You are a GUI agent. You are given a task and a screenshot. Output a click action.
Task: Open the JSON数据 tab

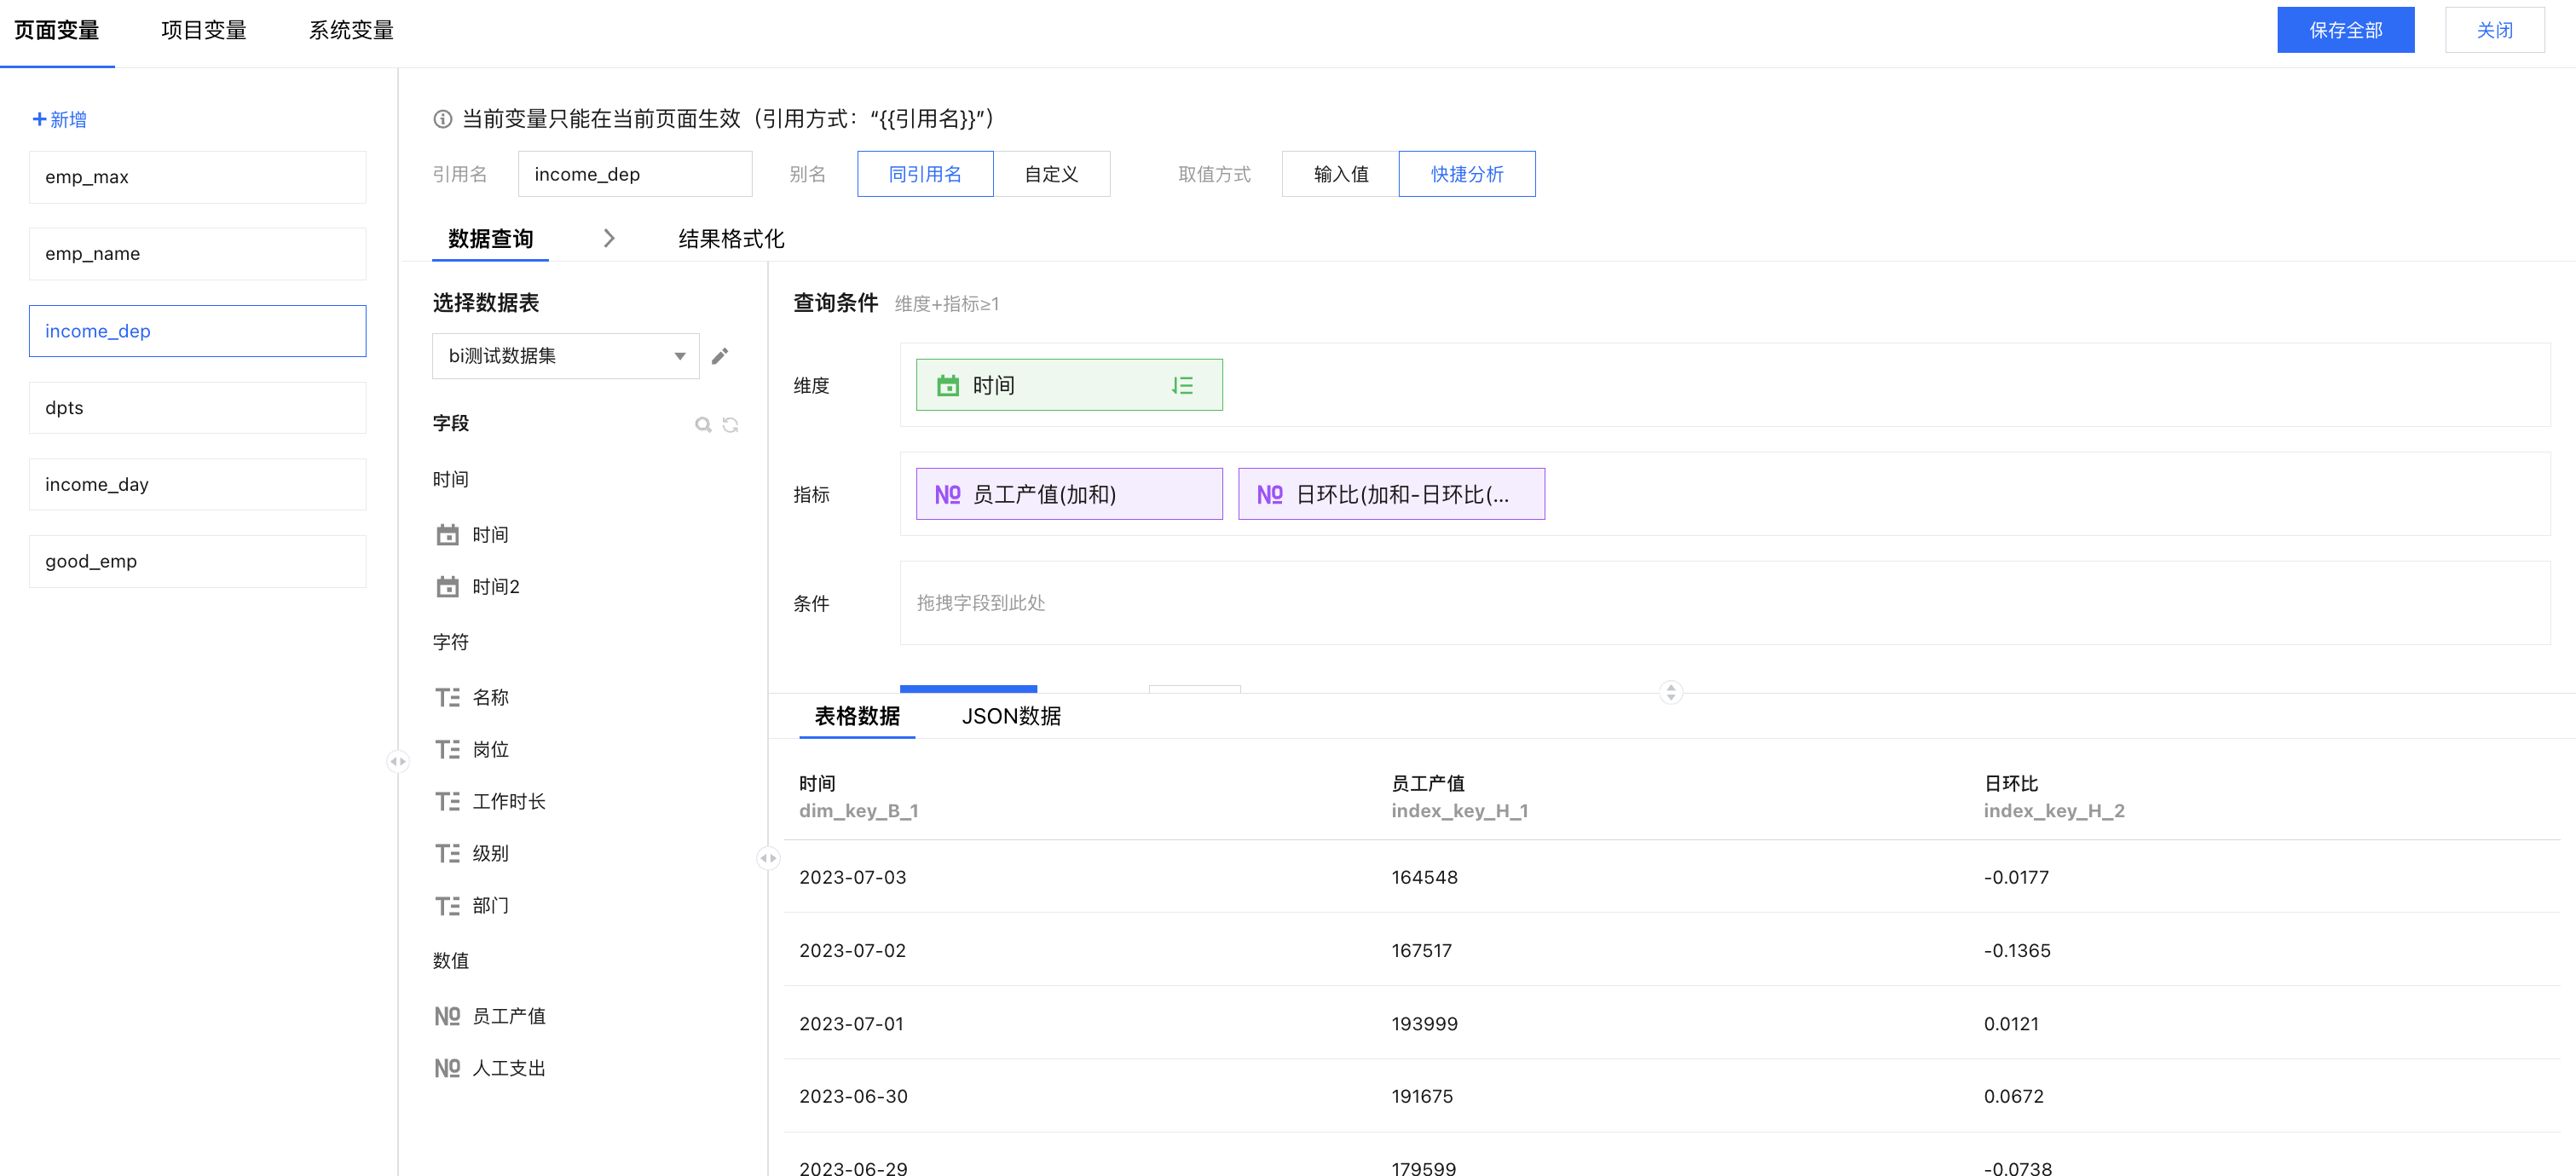click(x=1011, y=716)
